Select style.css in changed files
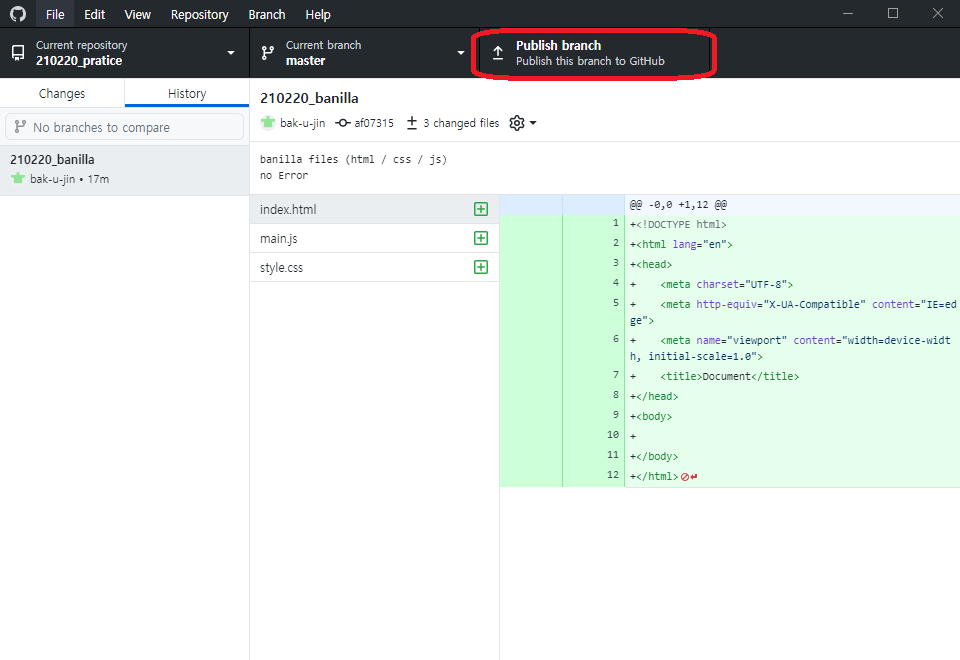The height and width of the screenshot is (660, 960). click(374, 268)
